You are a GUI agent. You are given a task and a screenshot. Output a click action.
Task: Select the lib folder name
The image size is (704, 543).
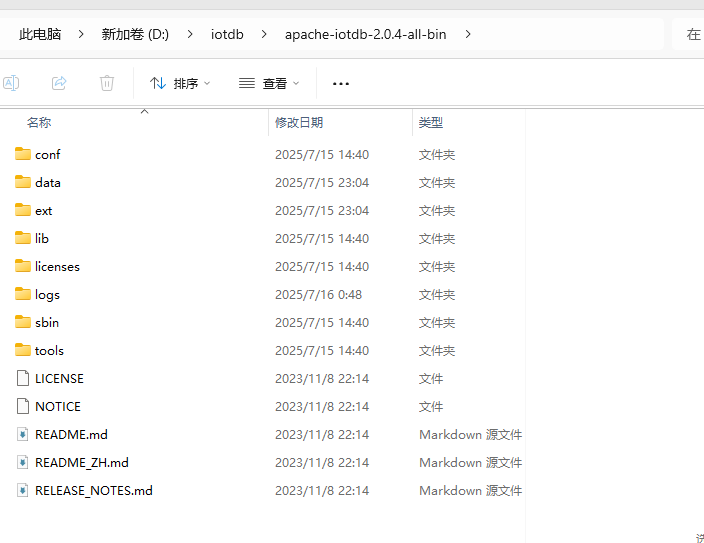click(42, 238)
